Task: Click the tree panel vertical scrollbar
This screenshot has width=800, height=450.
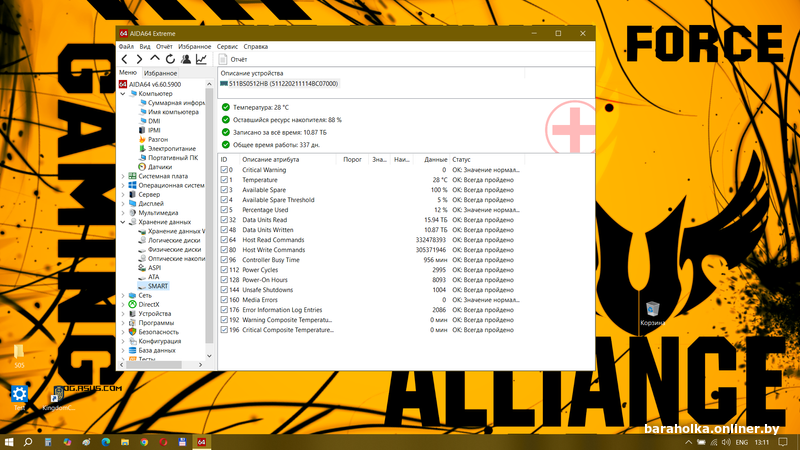Action: pos(209,214)
